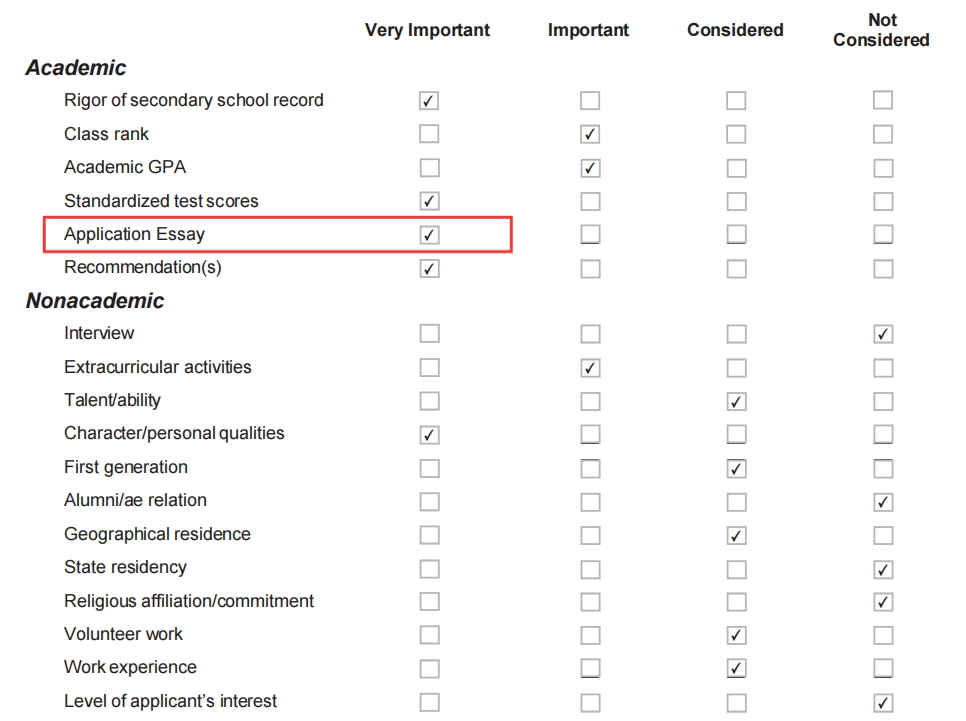Uncheck Very Important for Application Essay
Screen dimensions: 966x721
429,234
